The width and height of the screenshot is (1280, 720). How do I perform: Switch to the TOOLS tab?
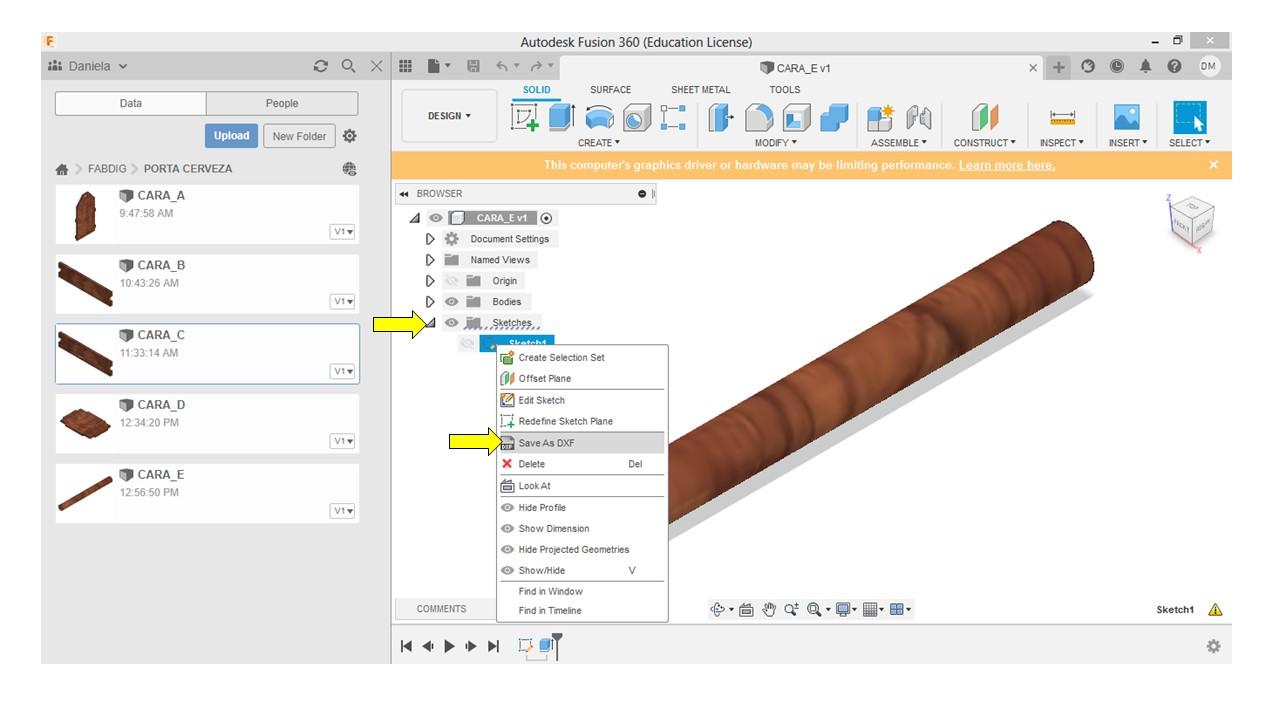[x=785, y=90]
